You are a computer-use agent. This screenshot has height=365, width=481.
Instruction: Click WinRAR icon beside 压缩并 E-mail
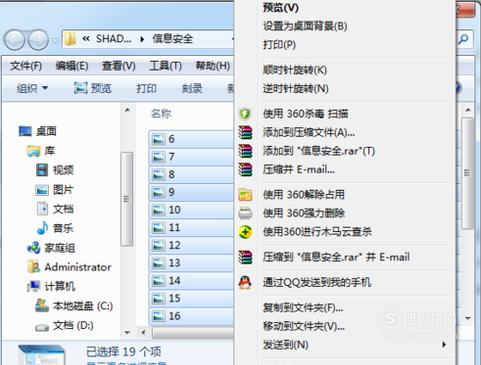pos(245,169)
